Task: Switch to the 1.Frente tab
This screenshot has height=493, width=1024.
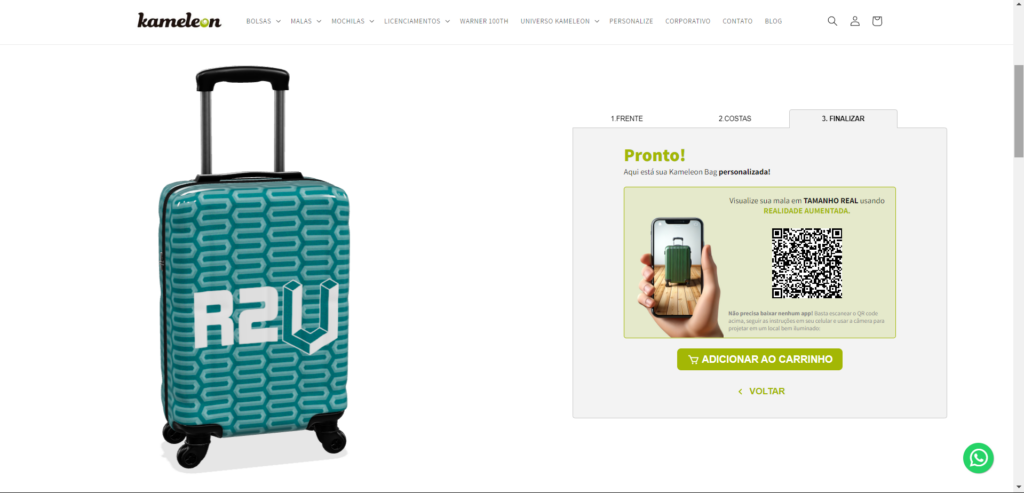Action: pyautogui.click(x=626, y=119)
